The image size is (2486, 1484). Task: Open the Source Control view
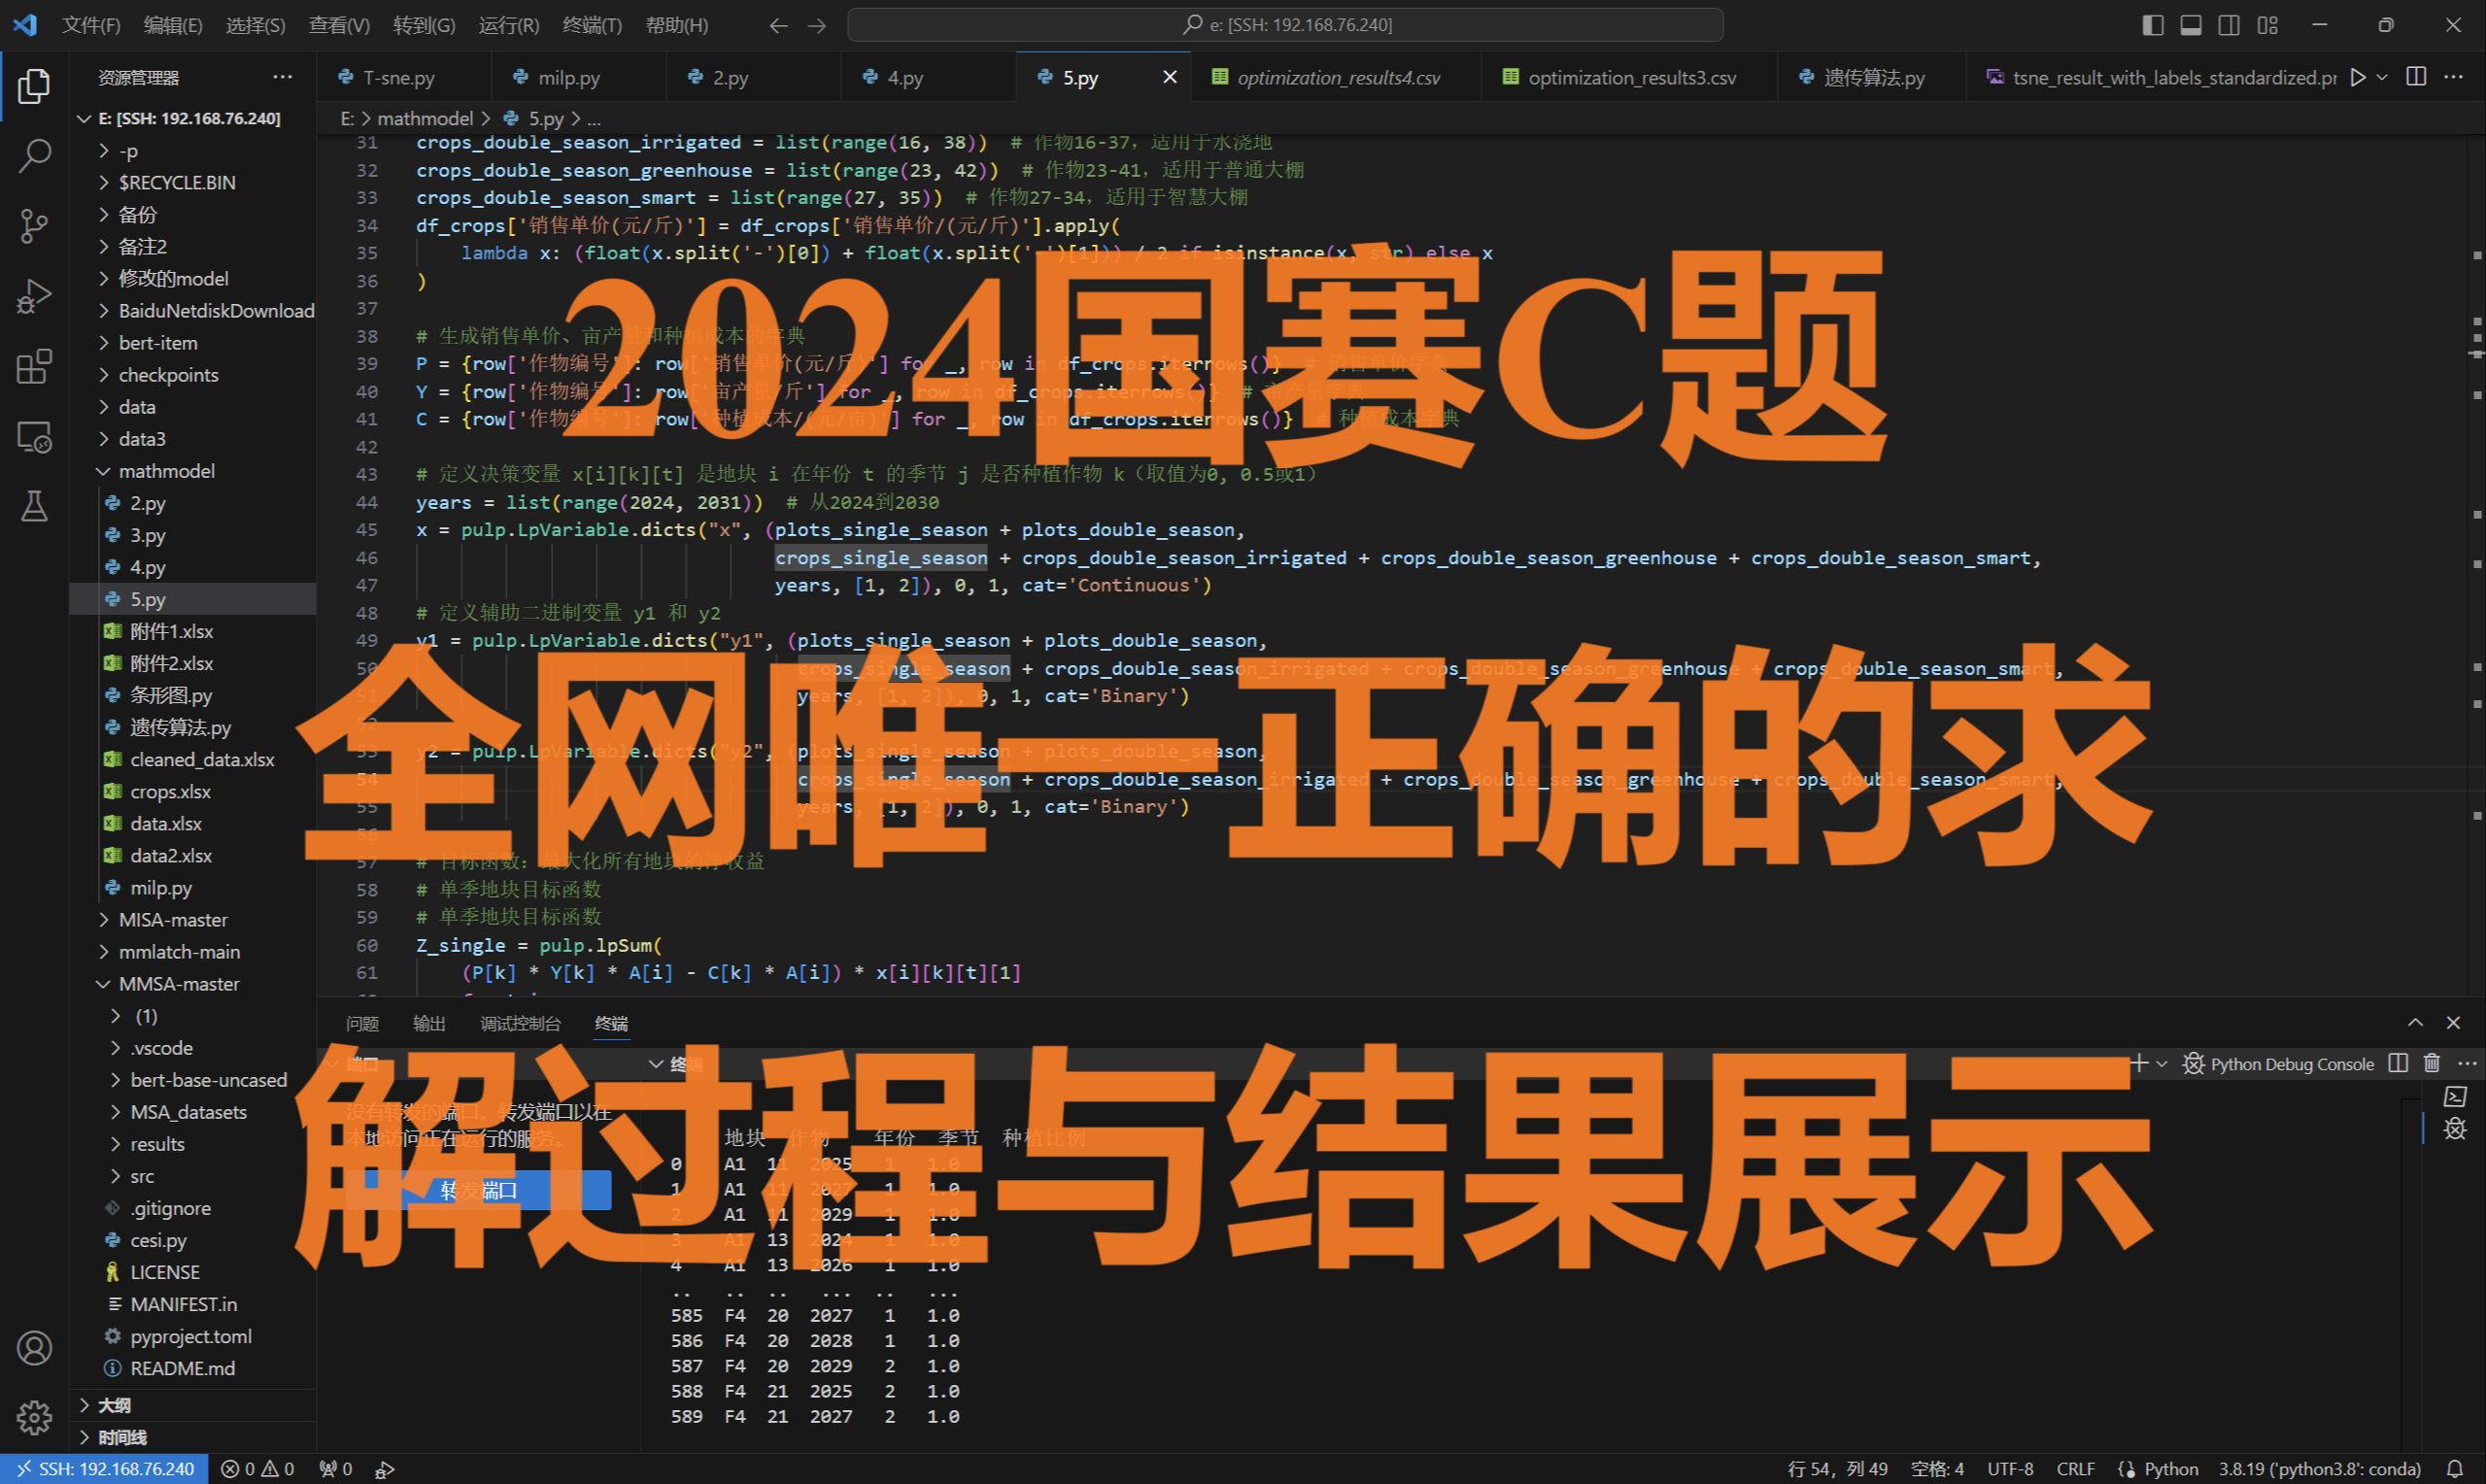pos(34,226)
